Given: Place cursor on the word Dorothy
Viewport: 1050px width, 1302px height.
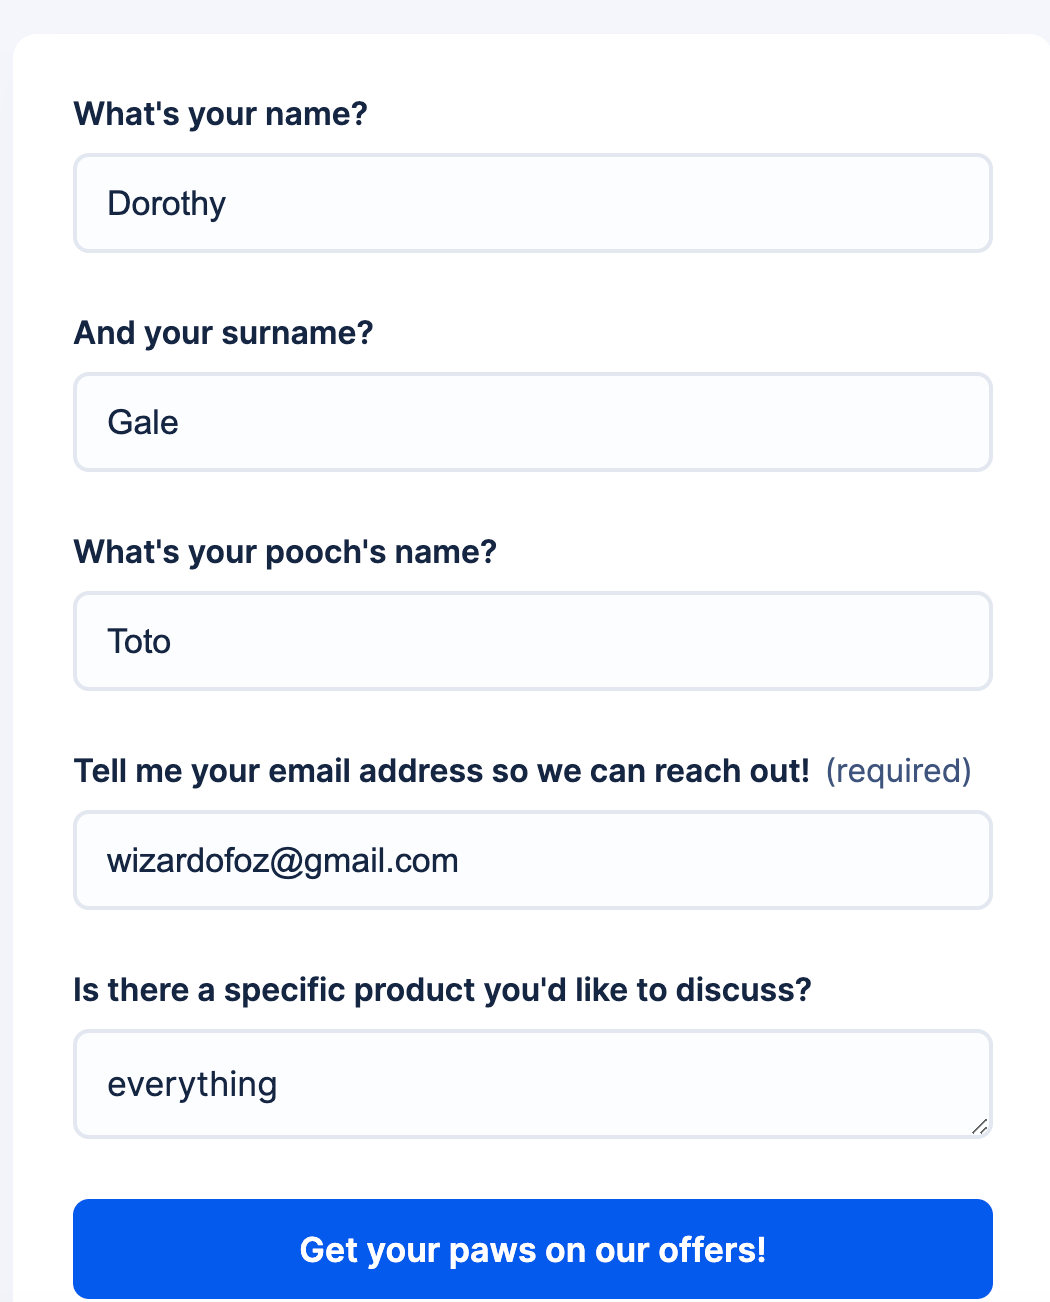Looking at the screenshot, I should coord(166,204).
